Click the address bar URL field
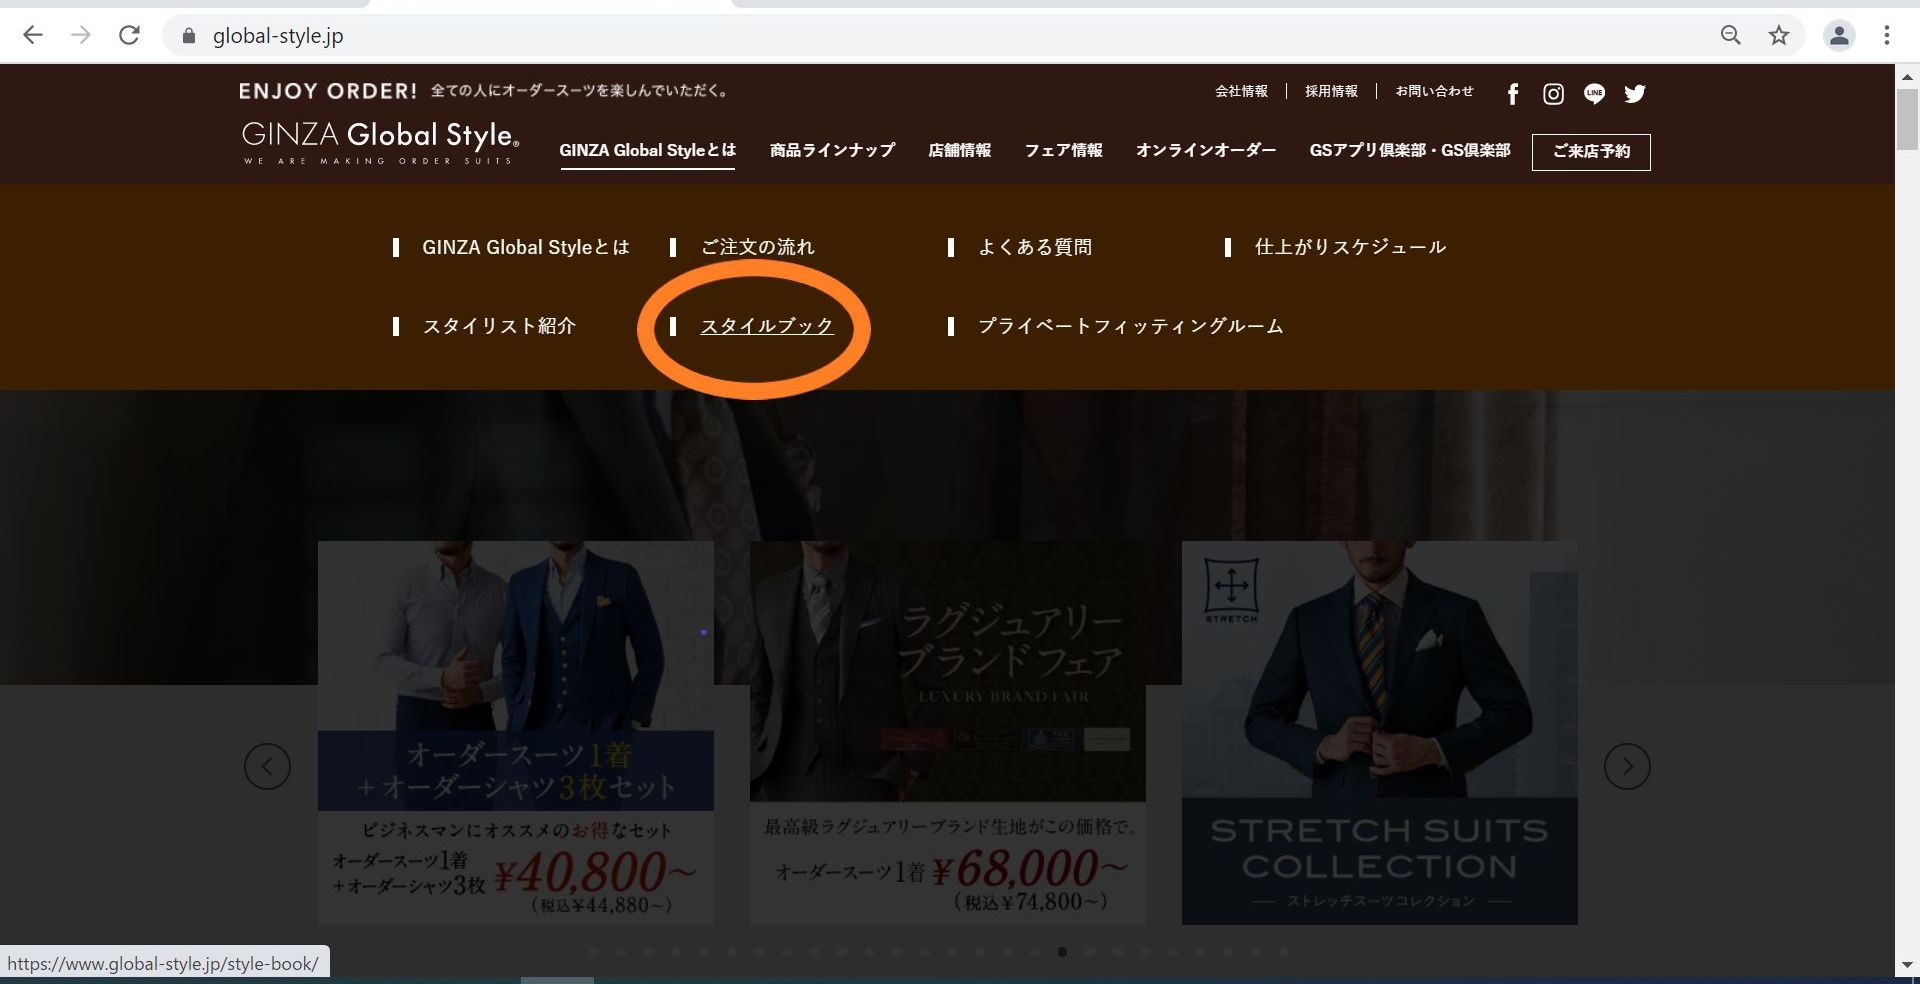Screen dimensions: 1920x984 click(900, 36)
